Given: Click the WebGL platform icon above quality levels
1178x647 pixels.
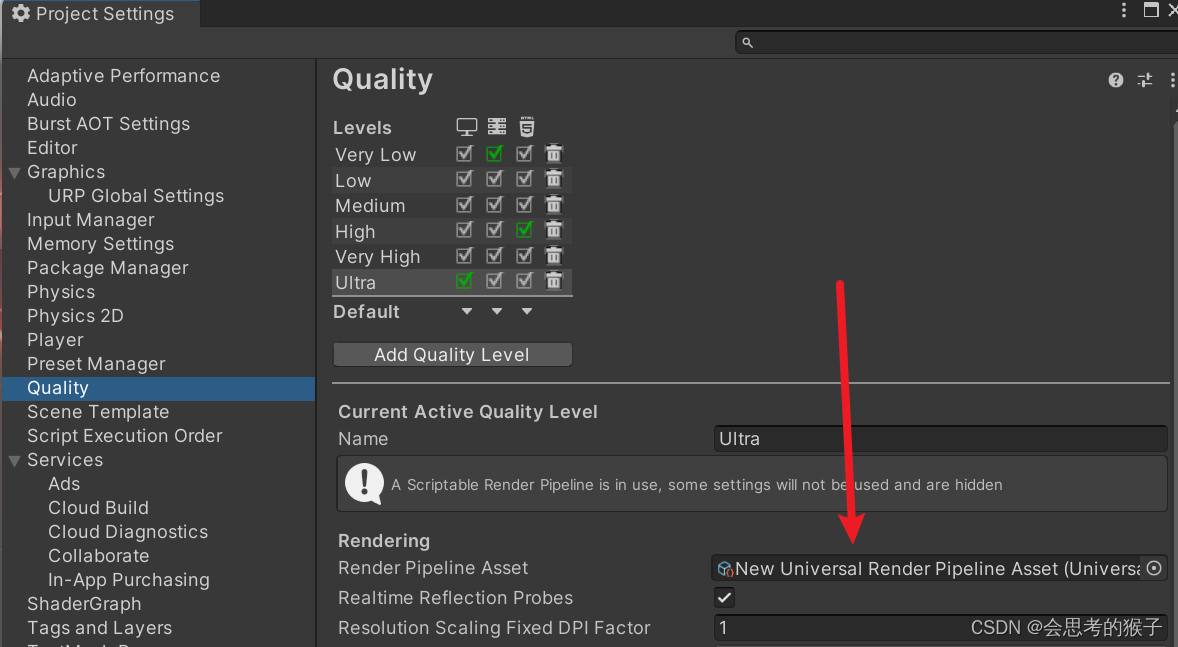Looking at the screenshot, I should 527,126.
